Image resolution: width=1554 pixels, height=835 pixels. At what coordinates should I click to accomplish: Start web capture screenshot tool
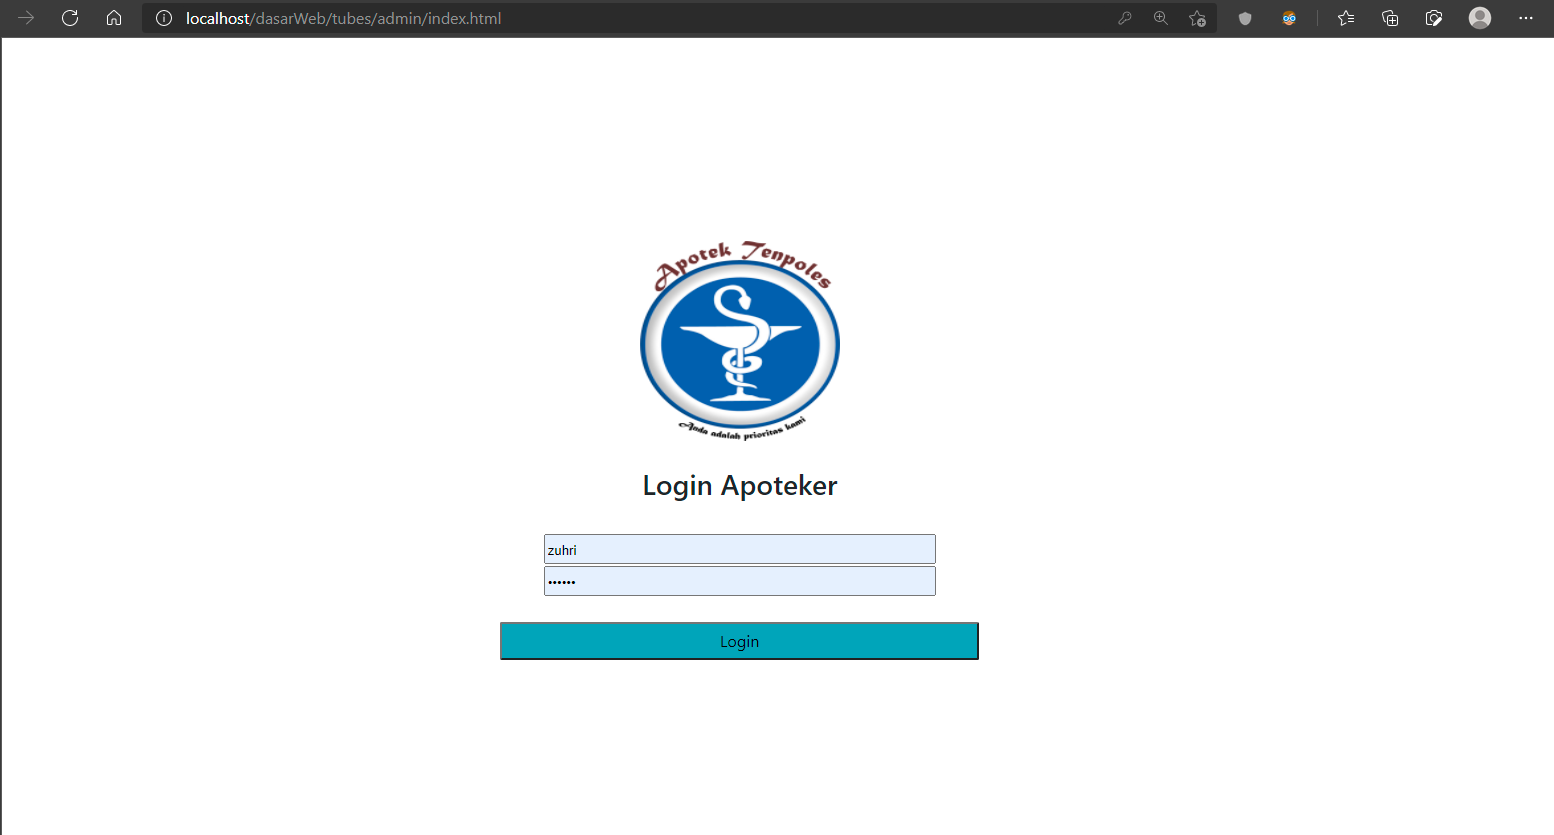1434,18
